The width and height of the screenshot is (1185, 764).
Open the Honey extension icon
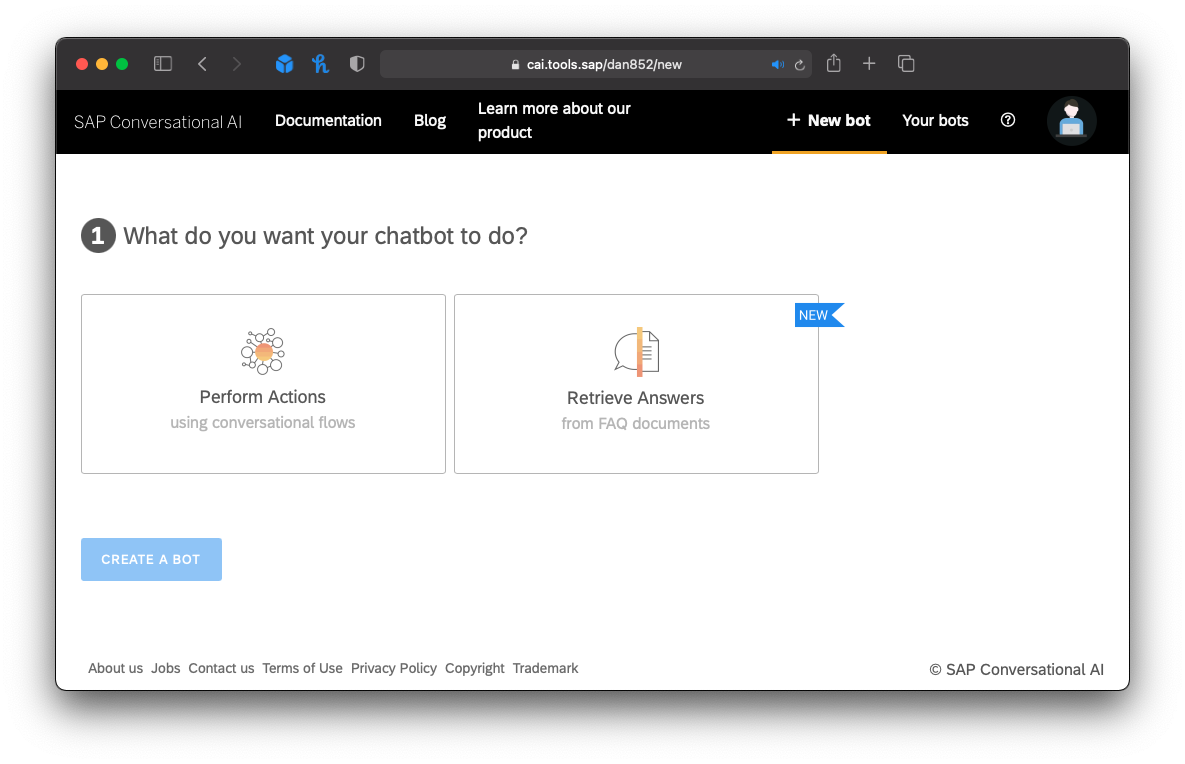320,64
